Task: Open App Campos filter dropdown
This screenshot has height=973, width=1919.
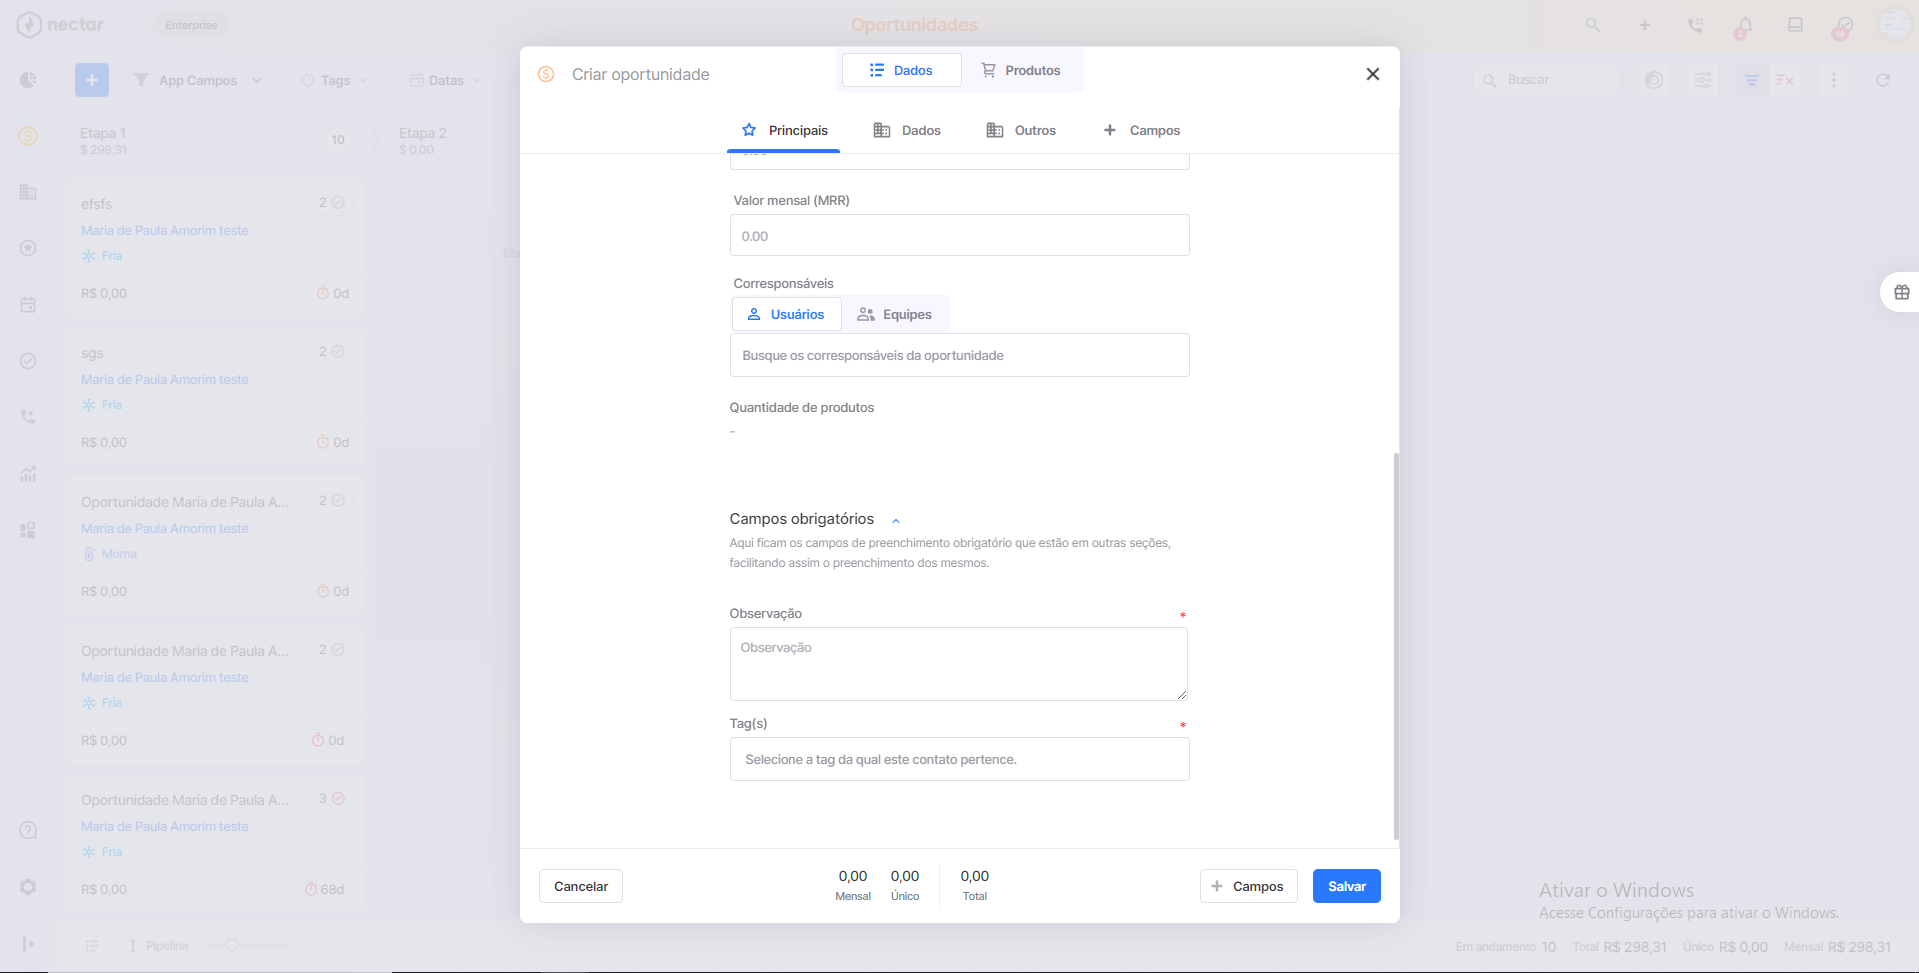Action: point(198,80)
